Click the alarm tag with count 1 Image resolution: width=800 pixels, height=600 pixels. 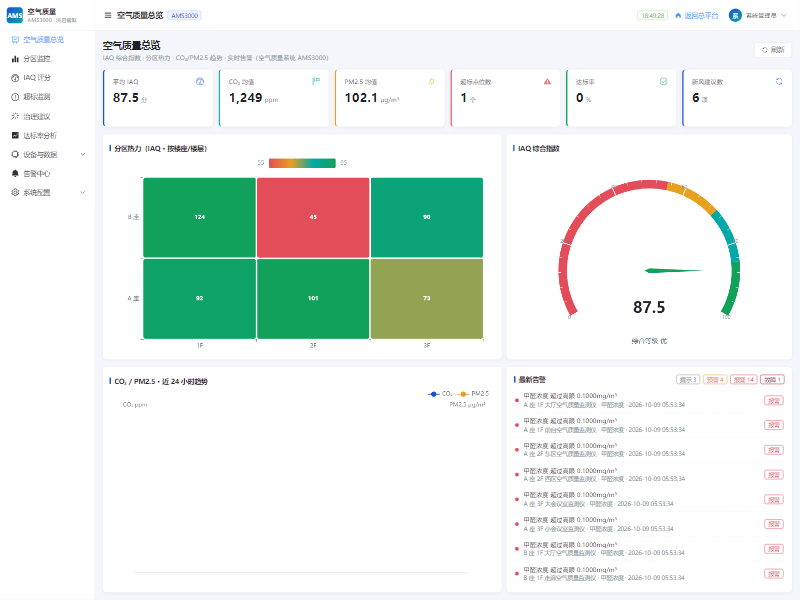[x=772, y=380]
